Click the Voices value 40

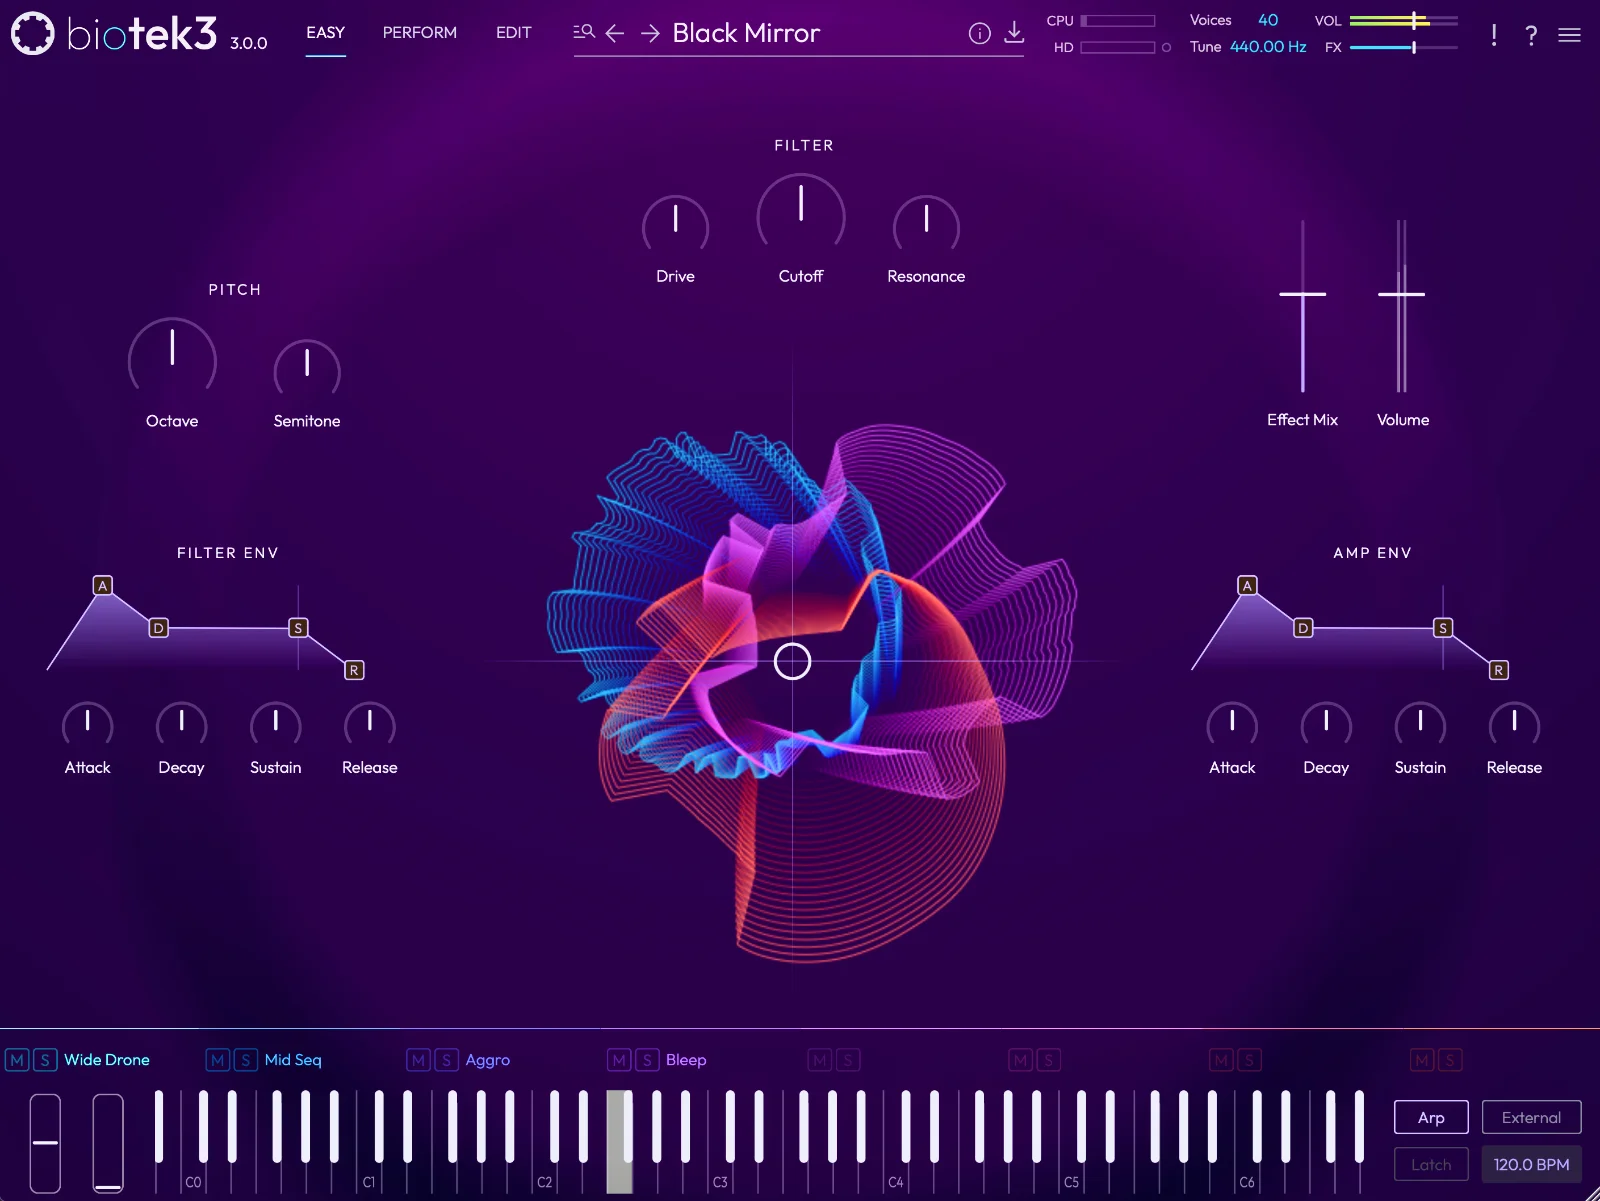pyautogui.click(x=1268, y=20)
